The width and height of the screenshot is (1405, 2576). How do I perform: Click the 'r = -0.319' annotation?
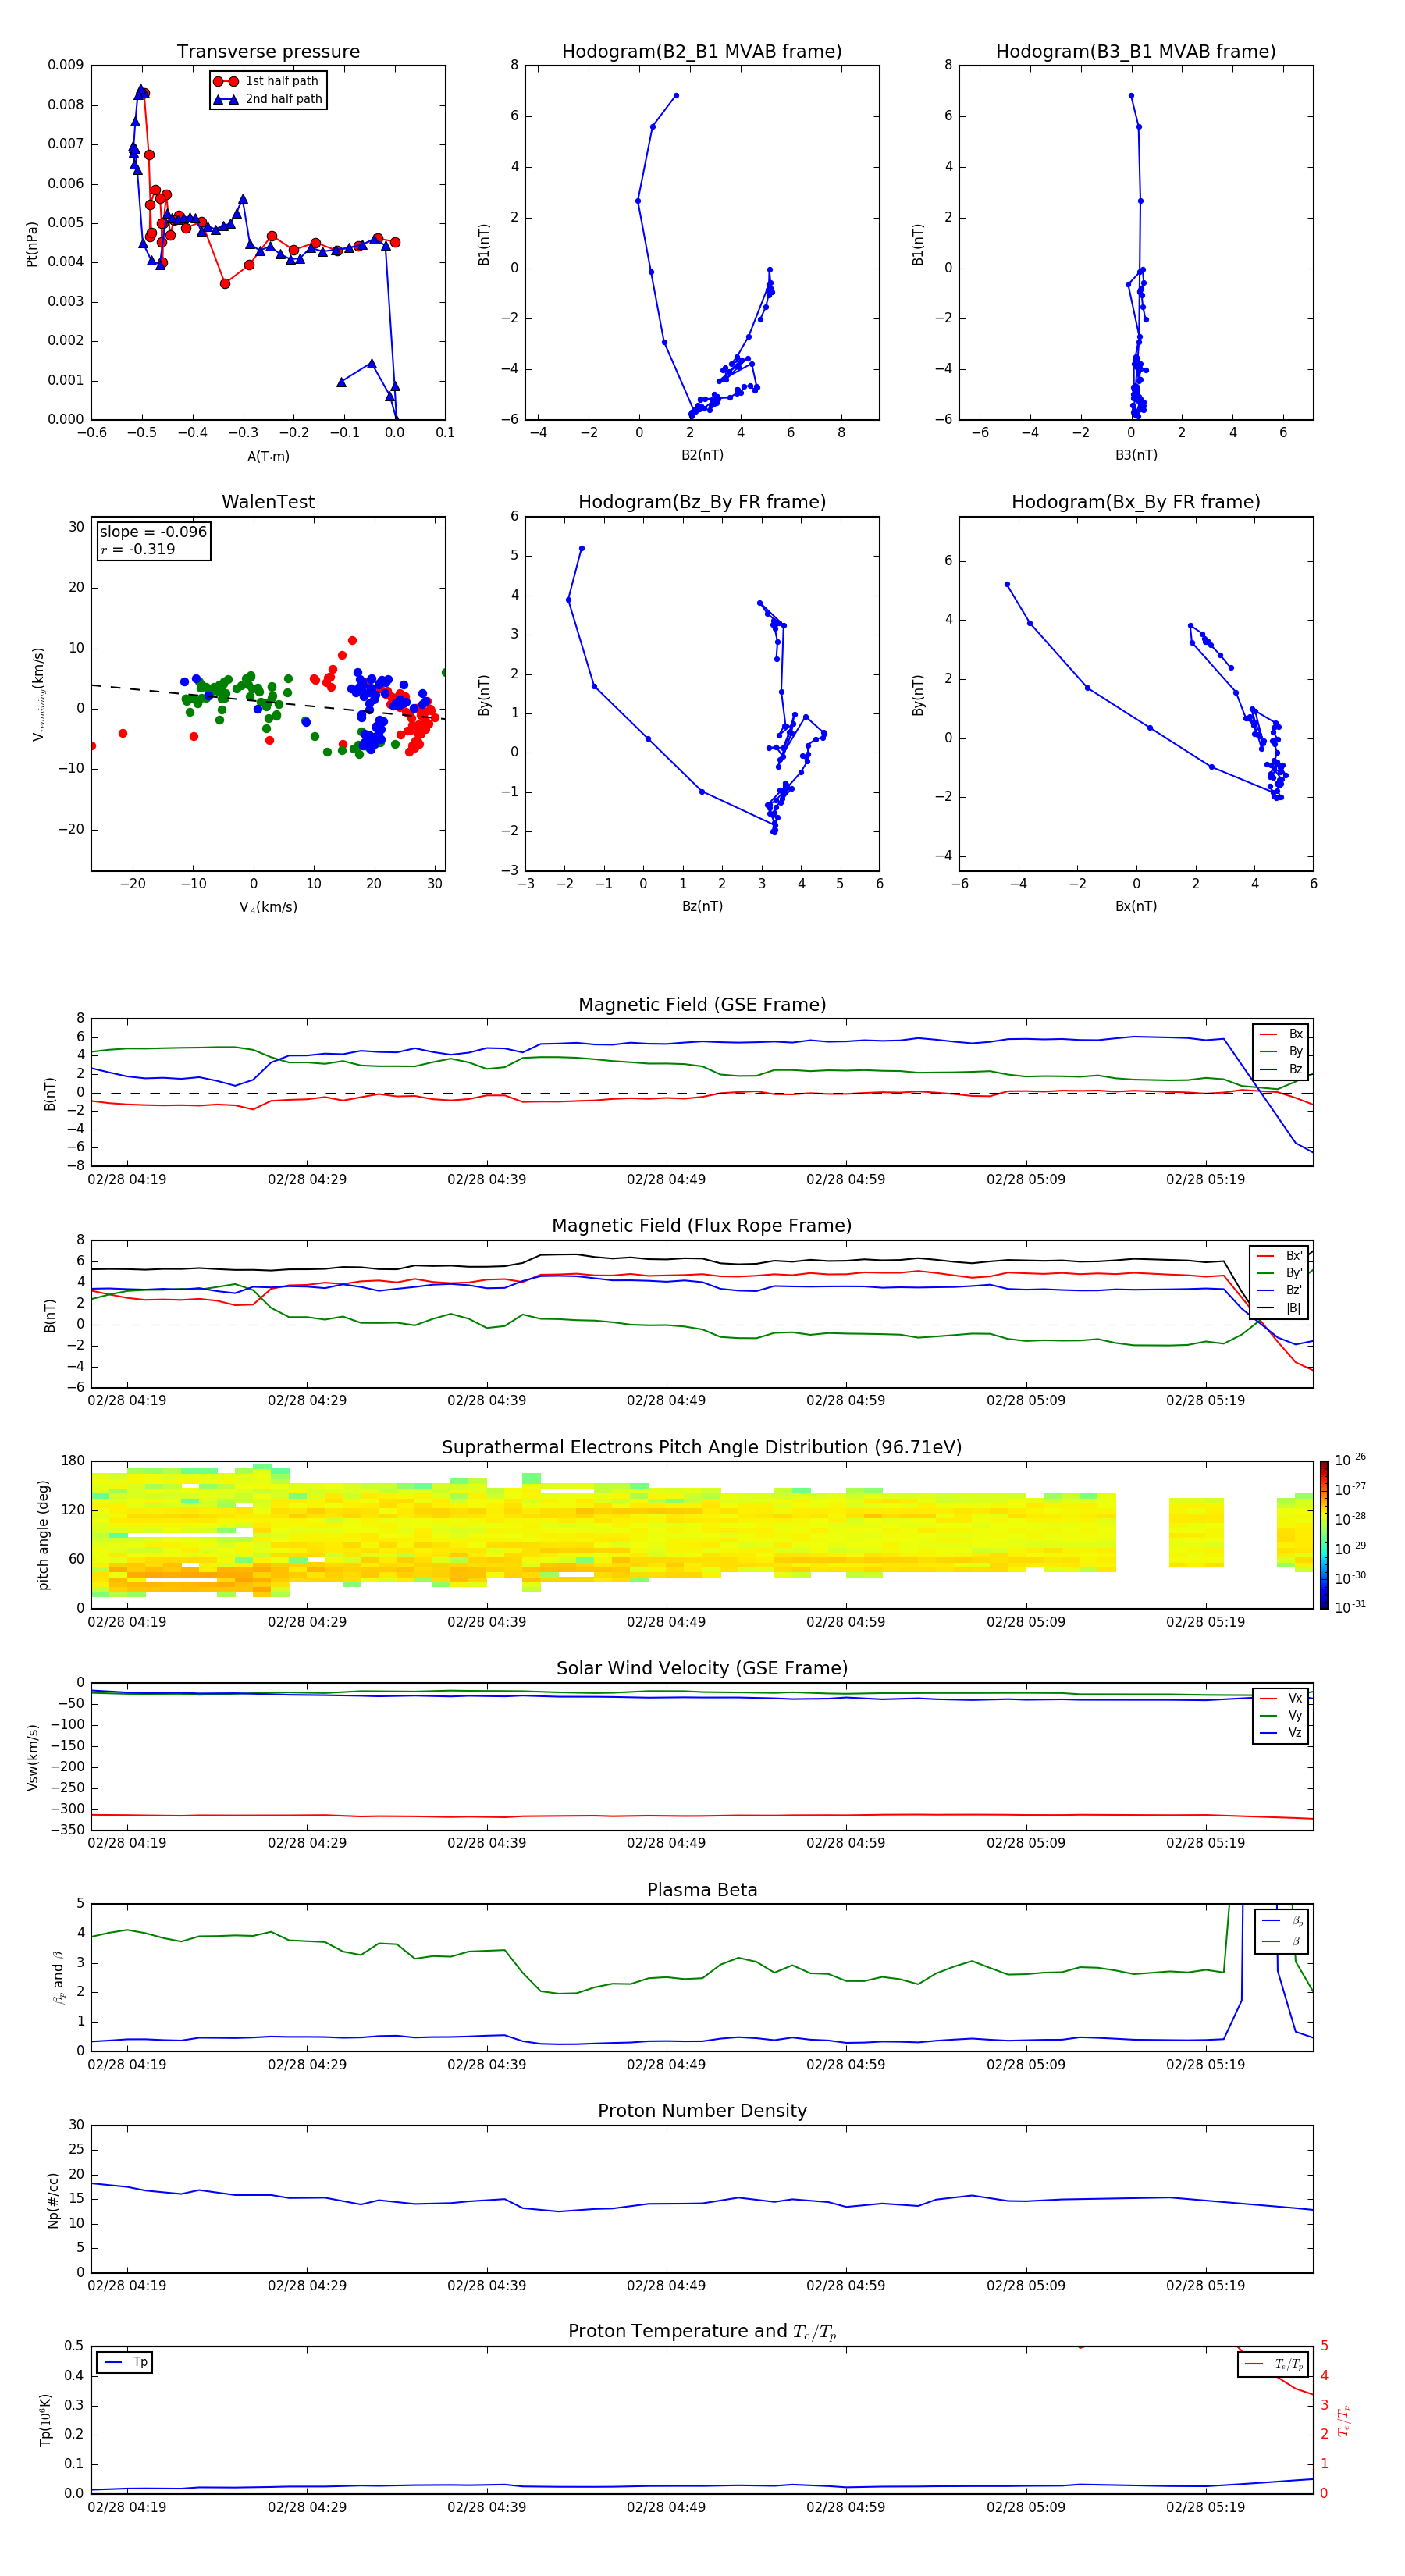click(138, 549)
